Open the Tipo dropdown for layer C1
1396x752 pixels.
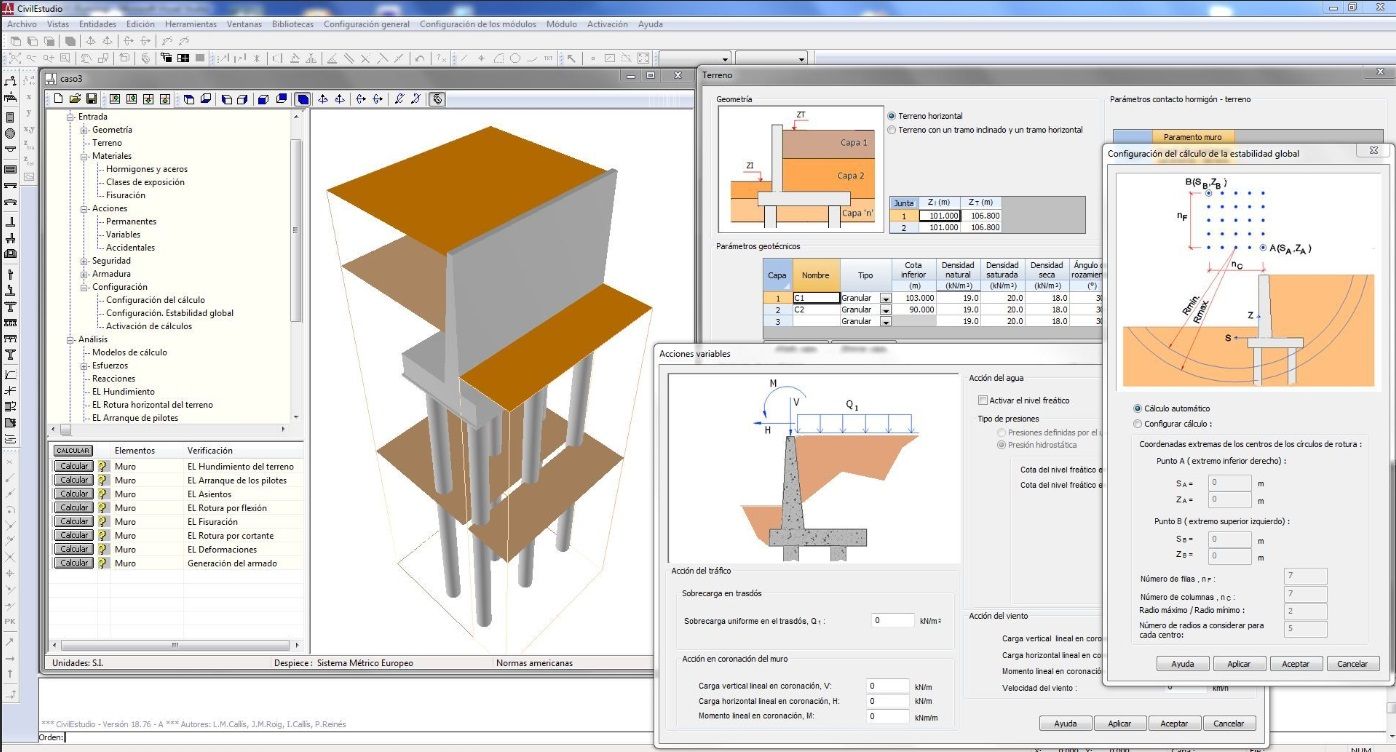click(885, 298)
